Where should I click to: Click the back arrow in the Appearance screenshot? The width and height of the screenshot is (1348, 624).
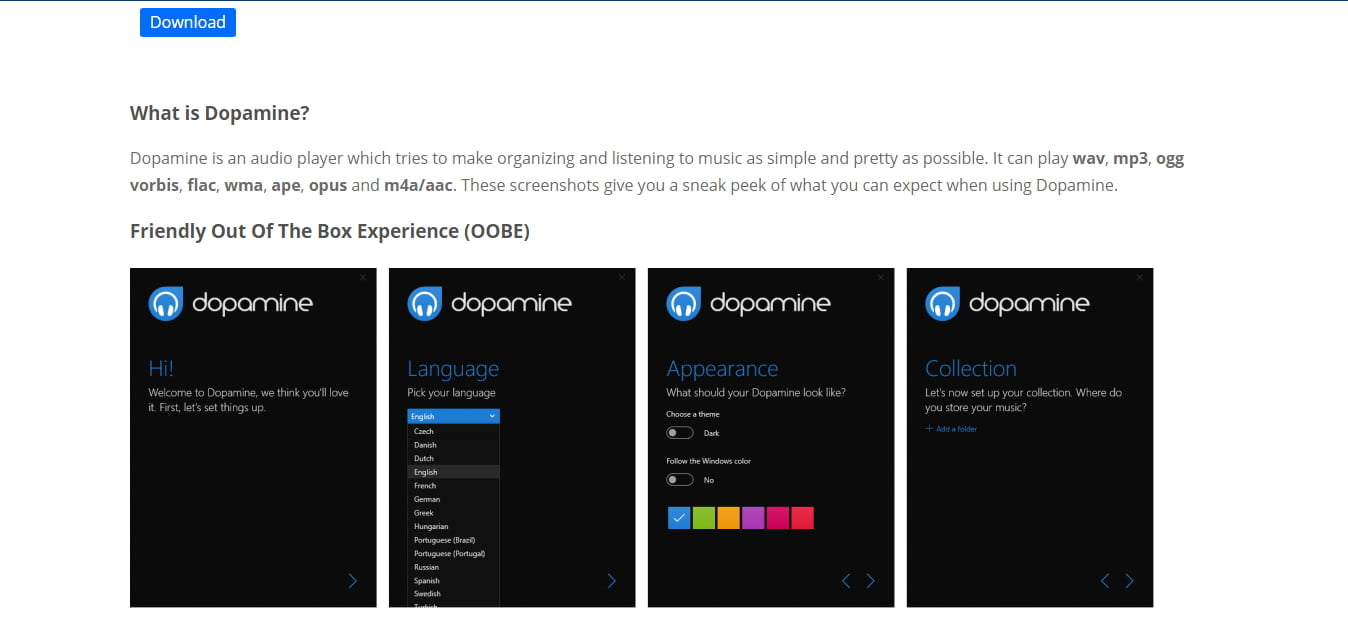pyautogui.click(x=846, y=581)
